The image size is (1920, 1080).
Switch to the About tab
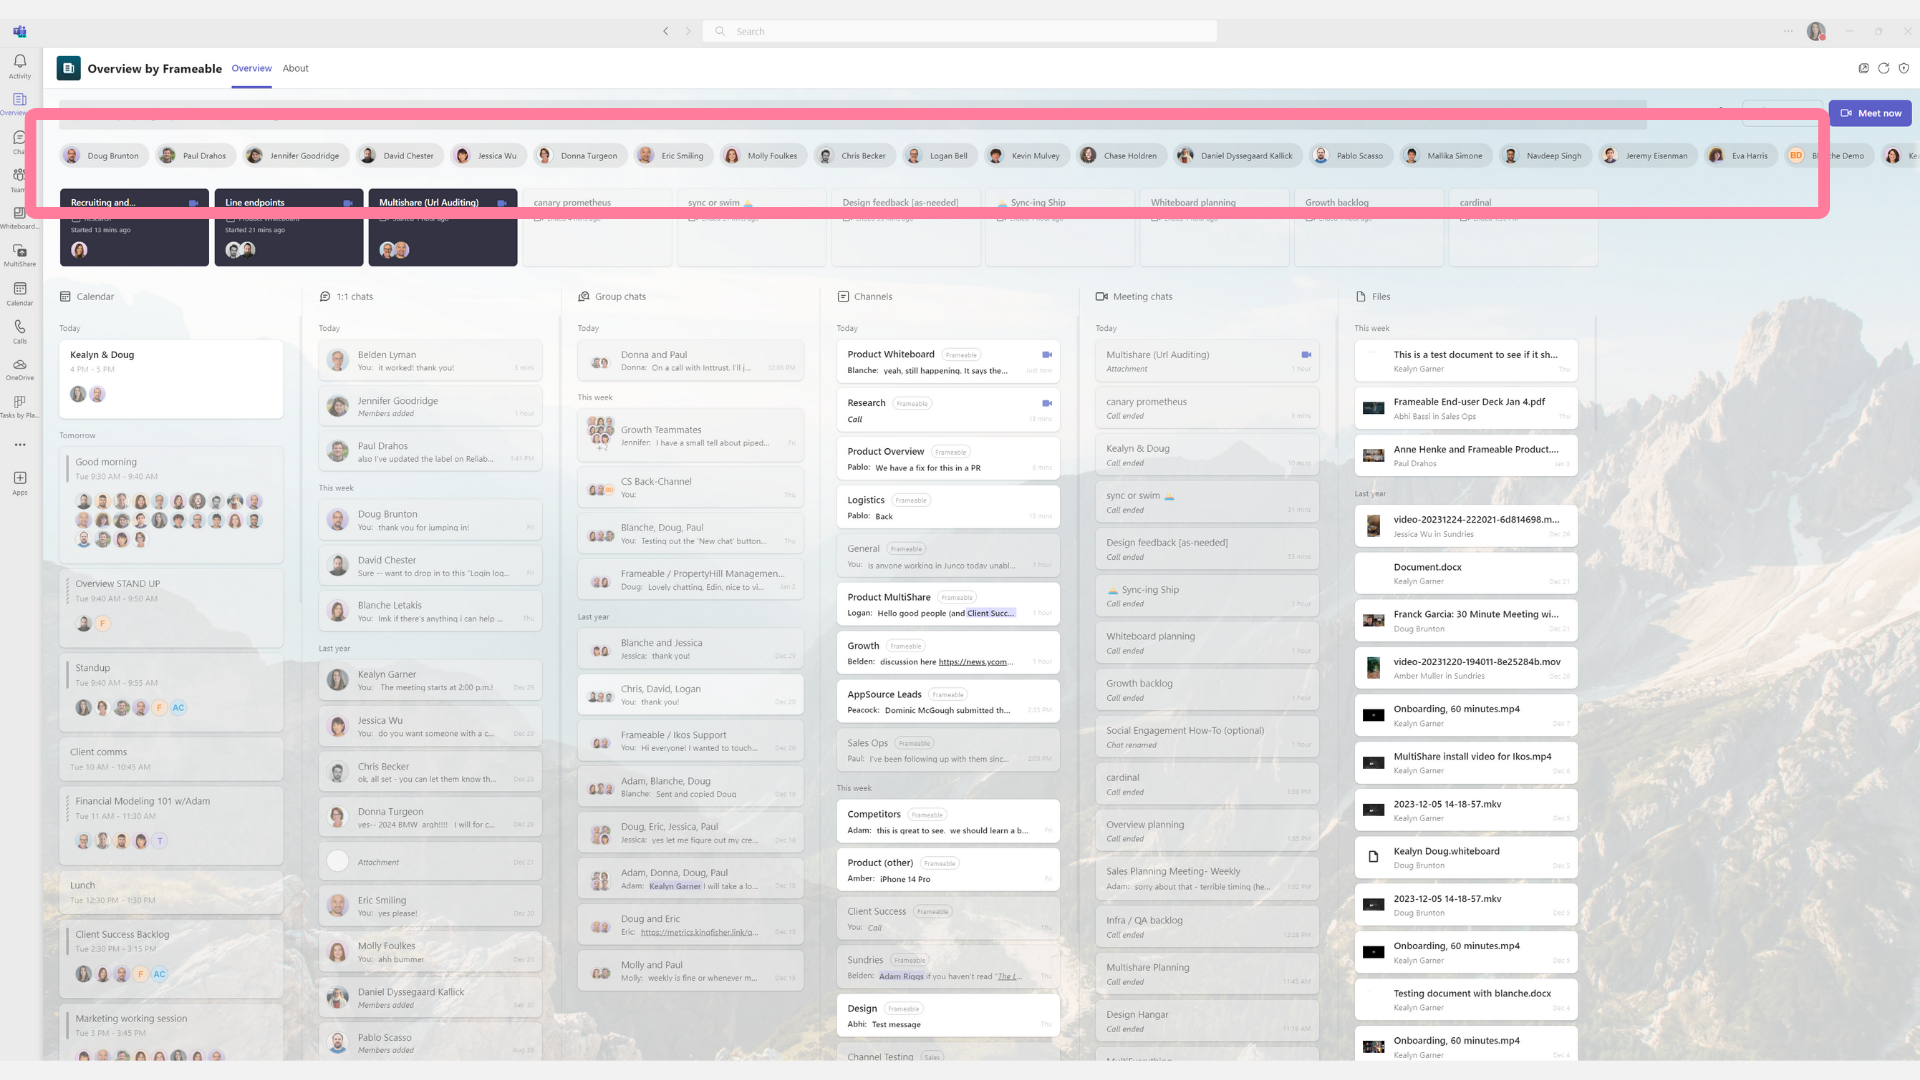pos(295,68)
